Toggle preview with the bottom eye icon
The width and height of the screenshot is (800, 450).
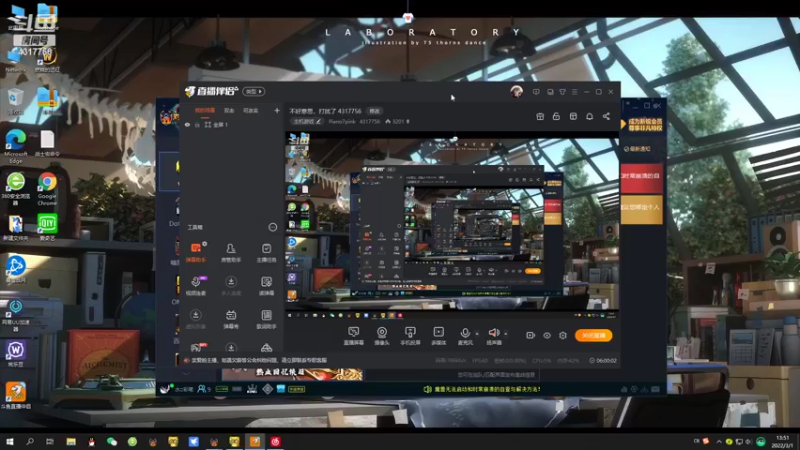547,335
